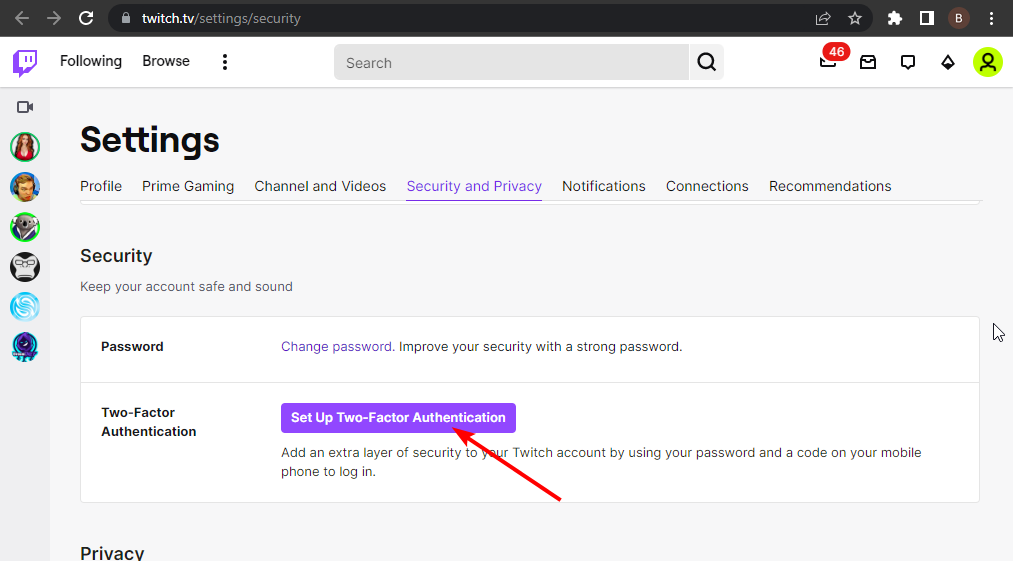Click into the Search input field
This screenshot has width=1013, height=561.
511,62
